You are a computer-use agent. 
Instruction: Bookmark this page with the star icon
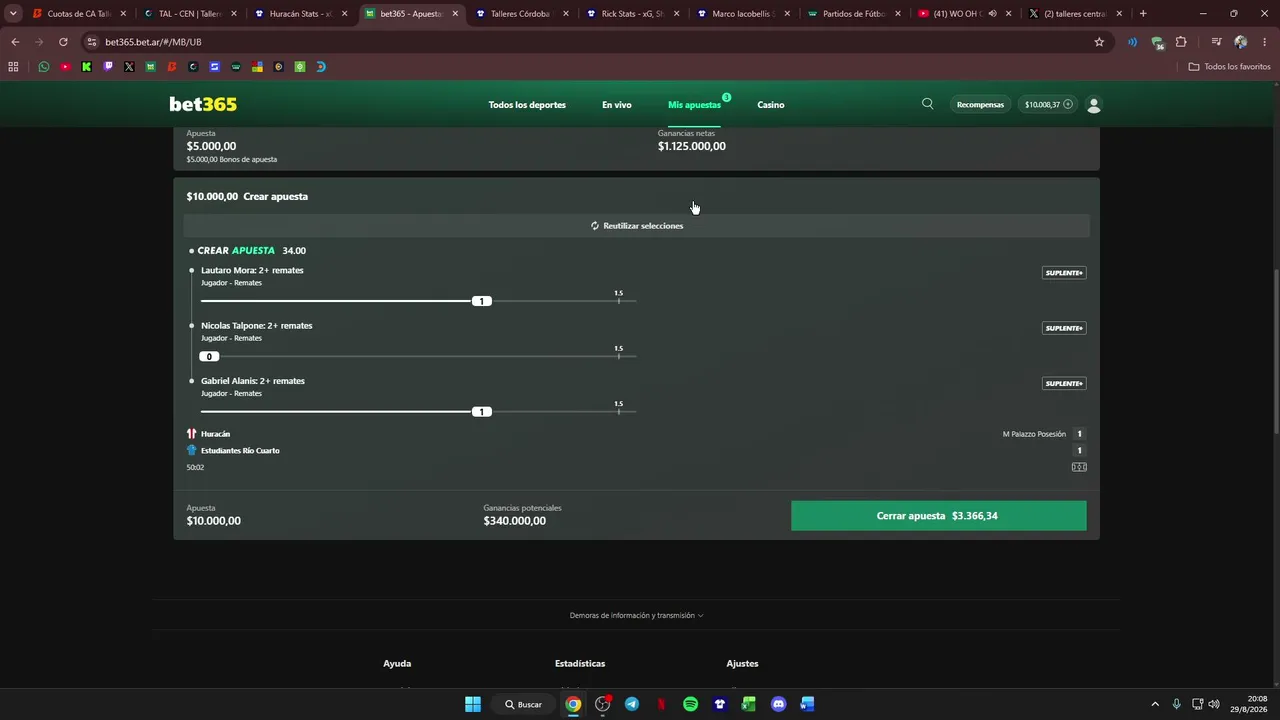tap(1099, 42)
